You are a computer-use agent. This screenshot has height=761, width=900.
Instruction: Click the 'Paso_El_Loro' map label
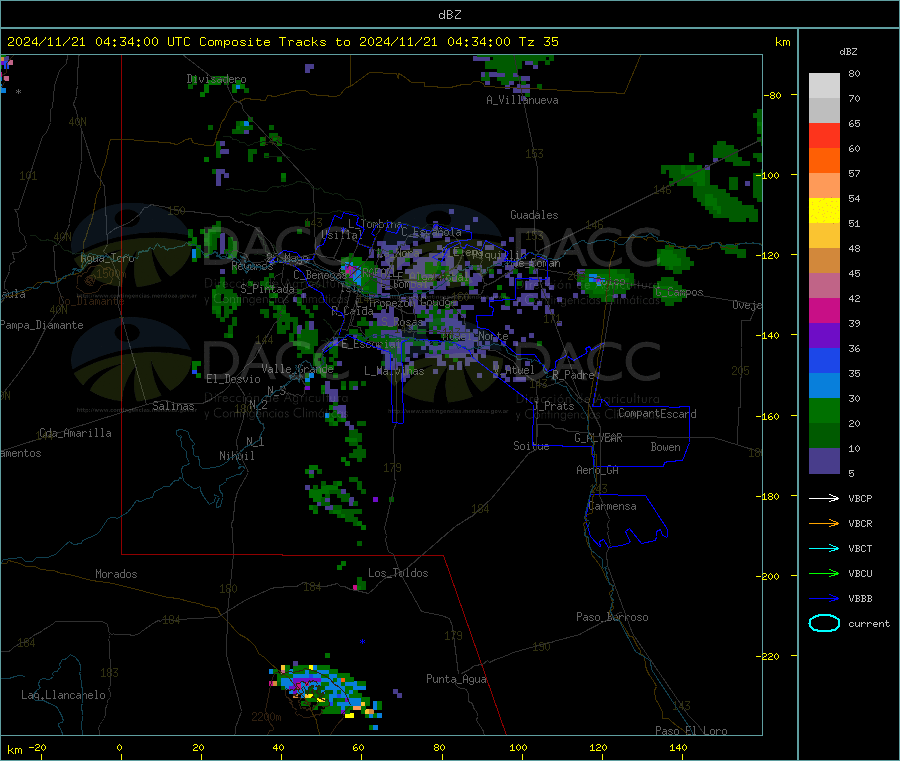(x=691, y=731)
